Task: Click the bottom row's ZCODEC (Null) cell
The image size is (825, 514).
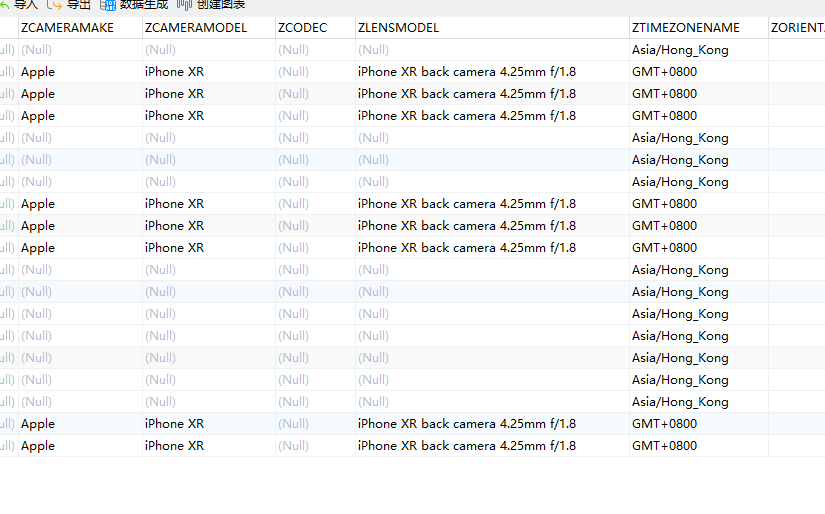Action: pyautogui.click(x=315, y=446)
